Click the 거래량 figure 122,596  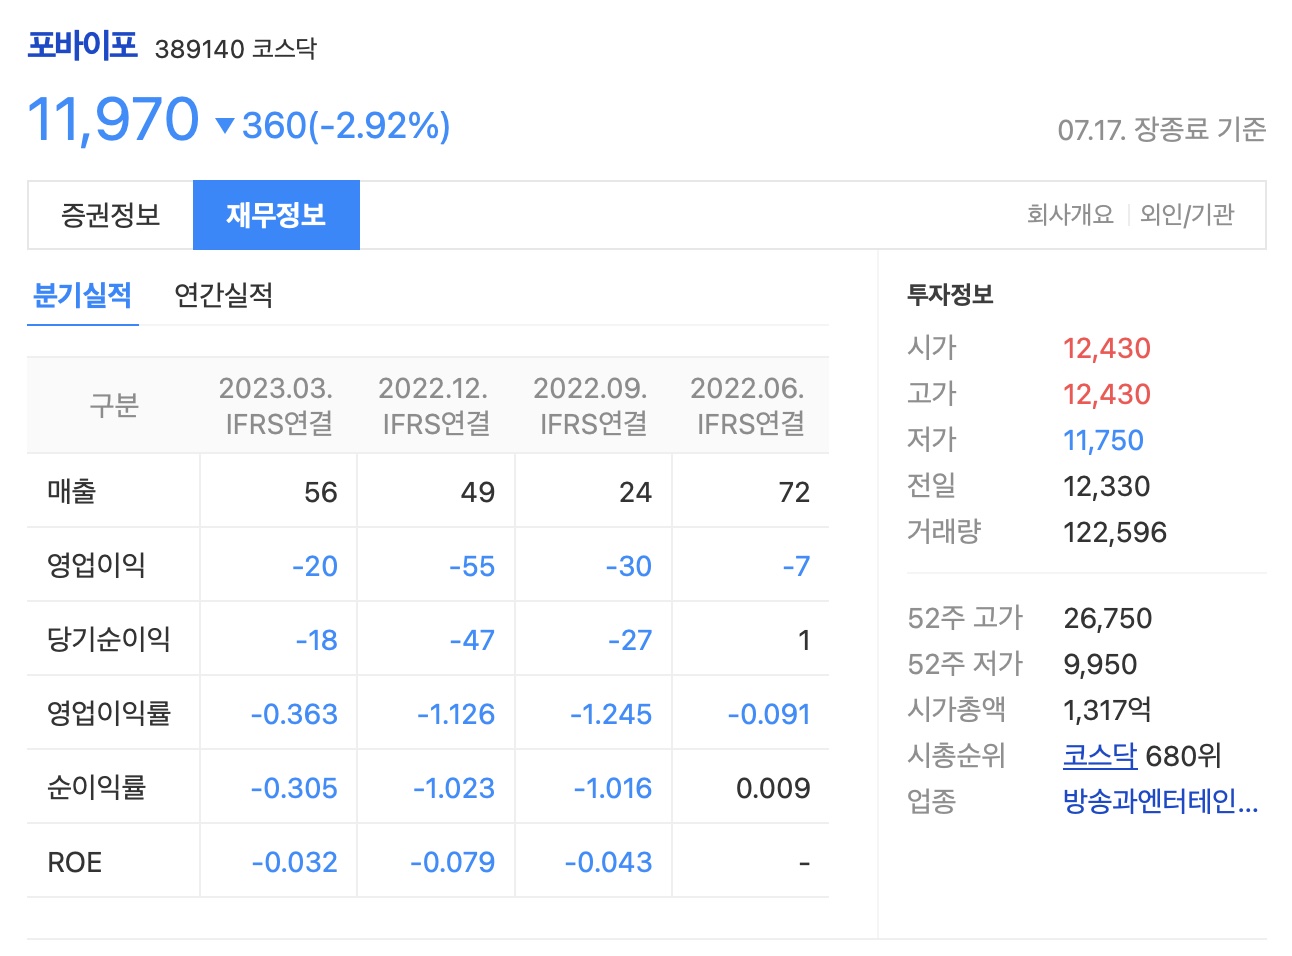(x=1116, y=532)
